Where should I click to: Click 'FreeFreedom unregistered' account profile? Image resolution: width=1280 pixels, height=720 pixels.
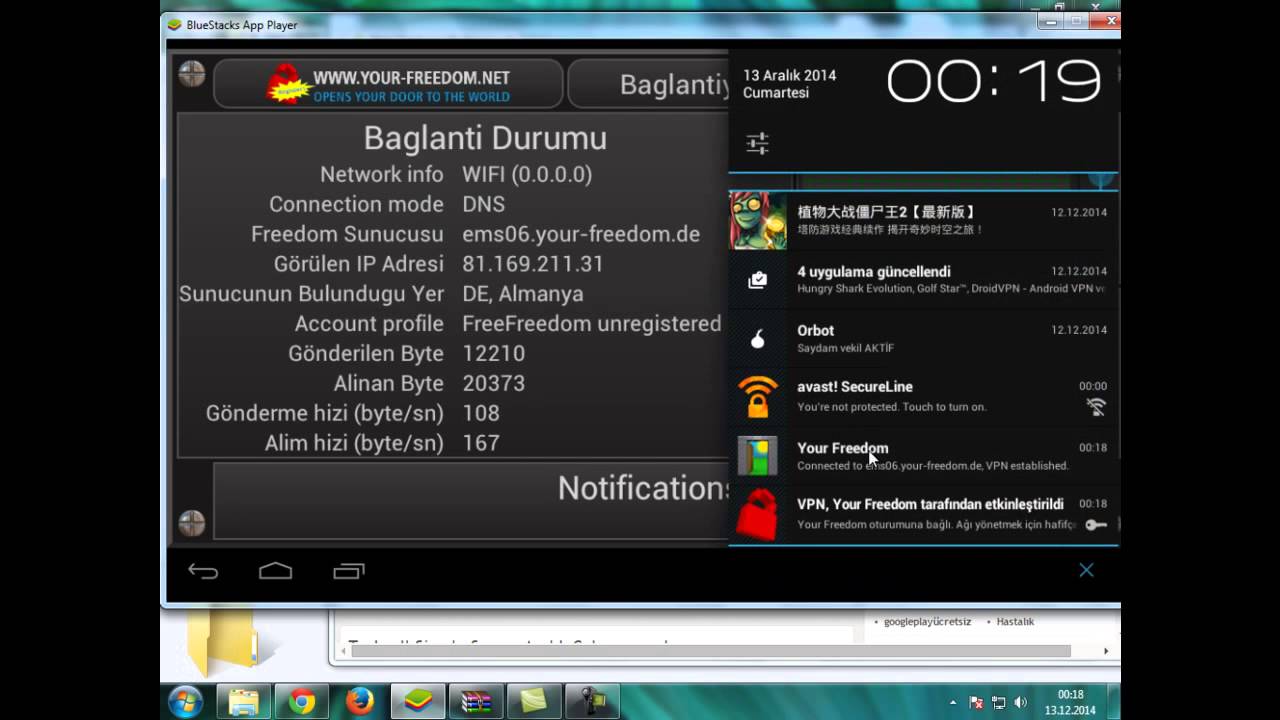click(x=591, y=324)
